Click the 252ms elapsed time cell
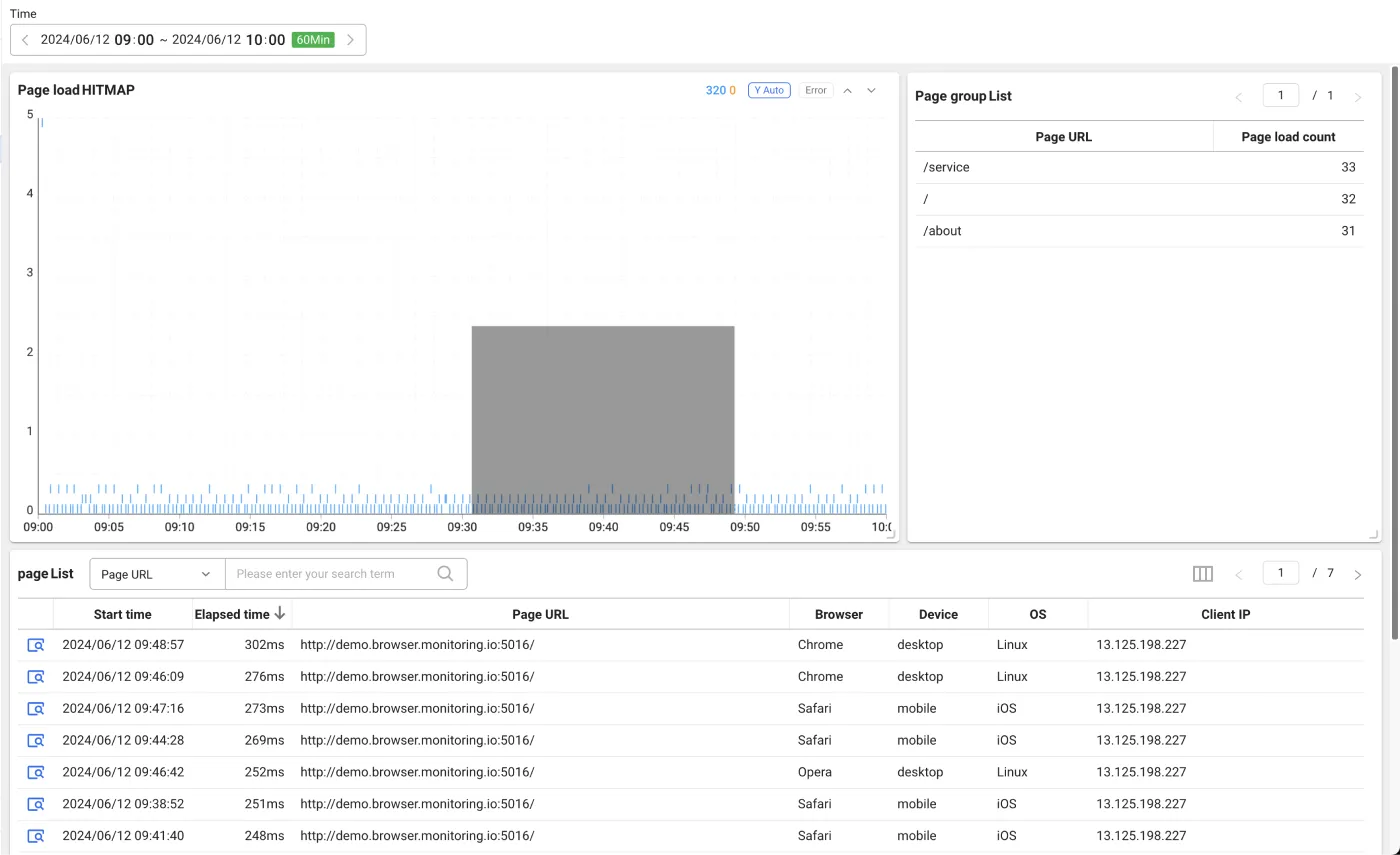This screenshot has height=855, width=1400. (x=264, y=772)
